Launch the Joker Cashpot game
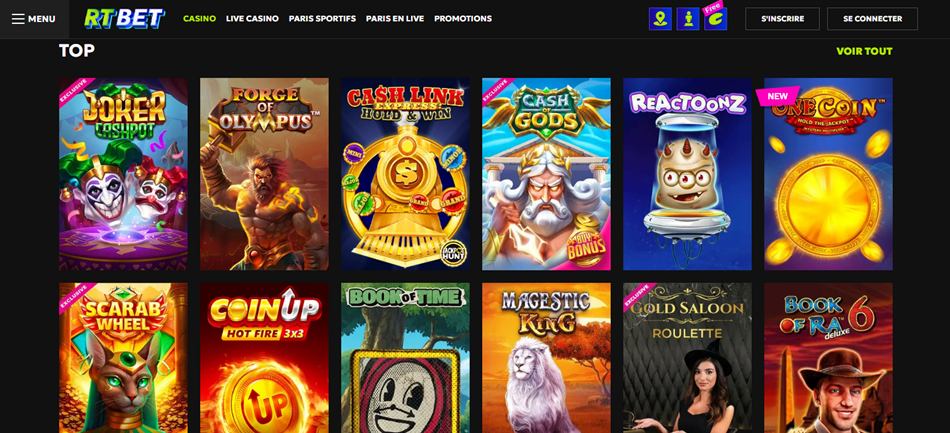 pos(123,174)
